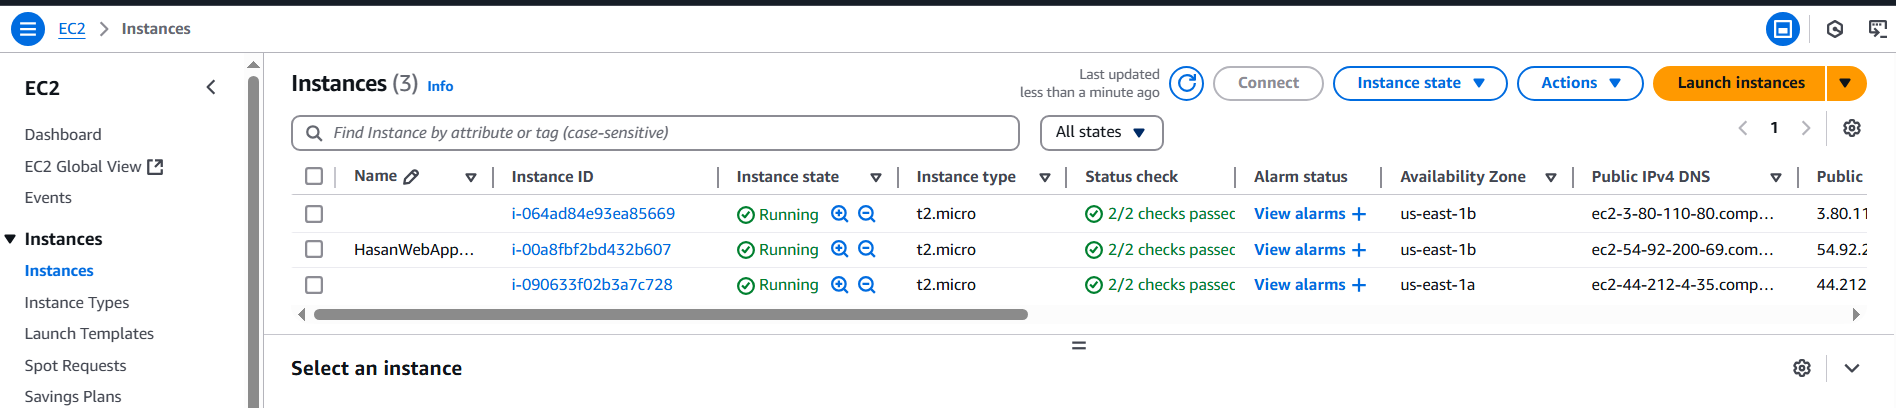Image resolution: width=1896 pixels, height=408 pixels.
Task: Open Launch instances split-button arrow
Action: (x=1846, y=83)
